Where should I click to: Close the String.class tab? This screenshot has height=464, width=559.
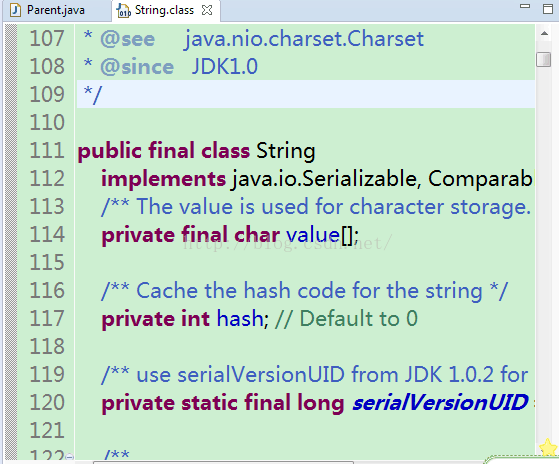(x=207, y=10)
